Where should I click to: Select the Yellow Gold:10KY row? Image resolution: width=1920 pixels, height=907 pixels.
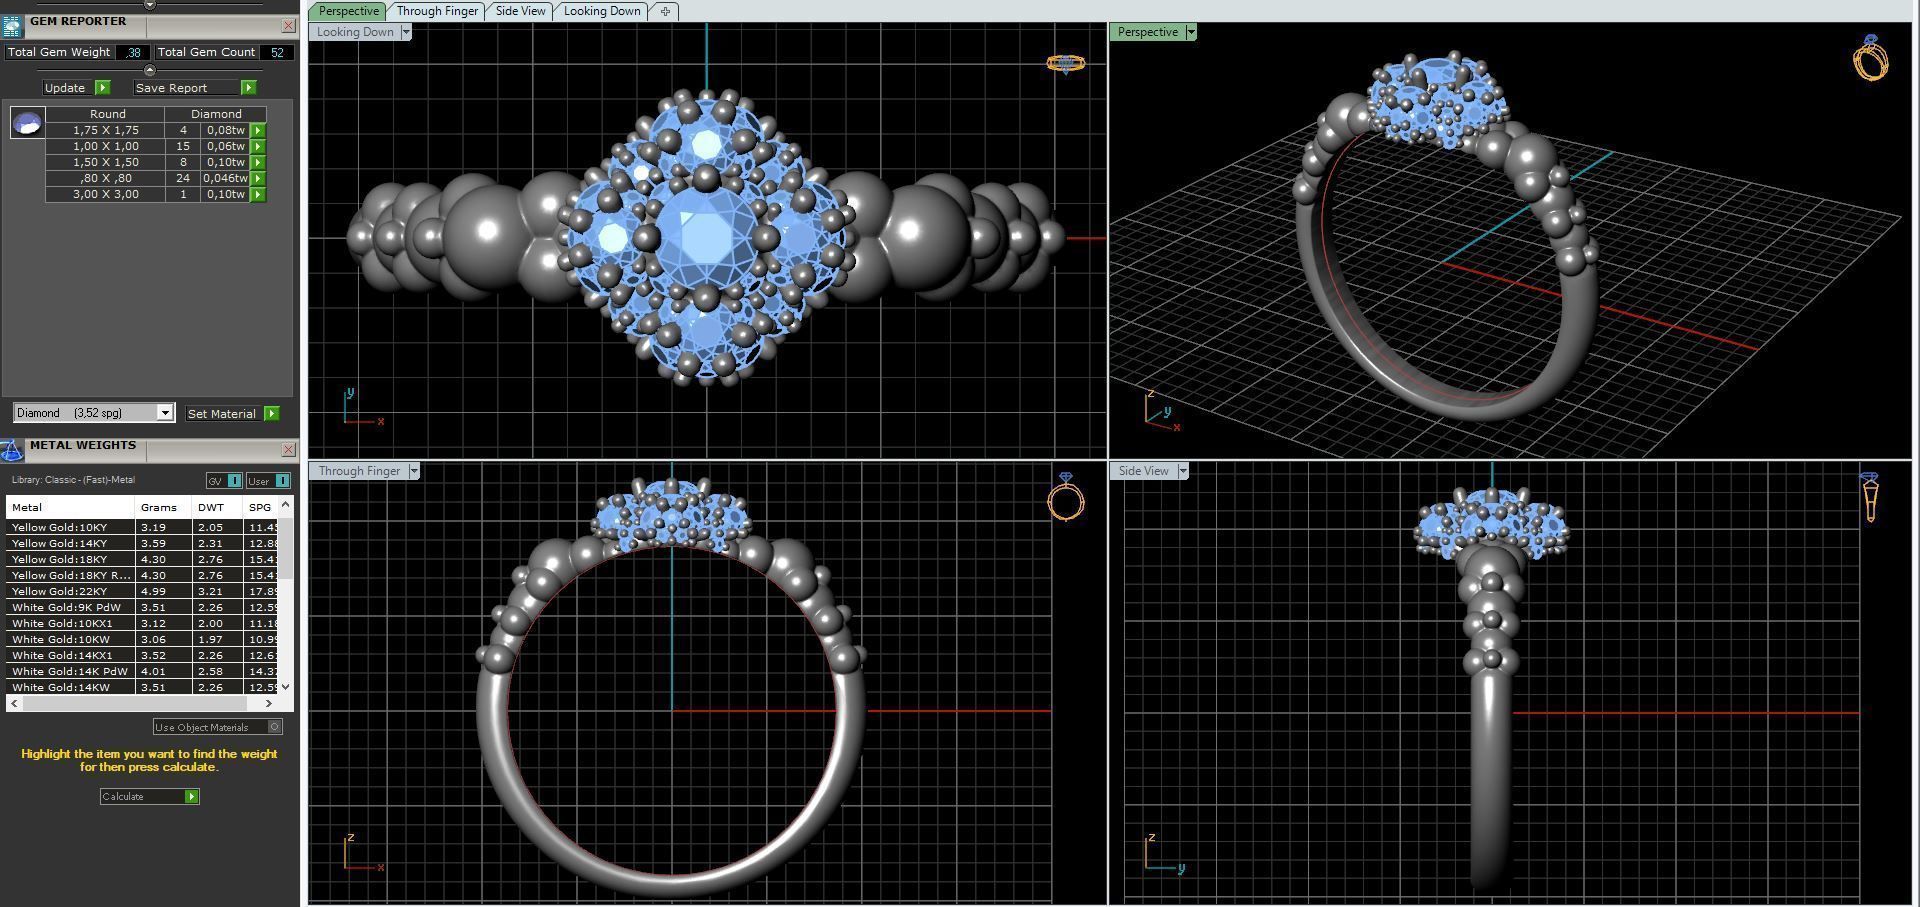(x=143, y=527)
